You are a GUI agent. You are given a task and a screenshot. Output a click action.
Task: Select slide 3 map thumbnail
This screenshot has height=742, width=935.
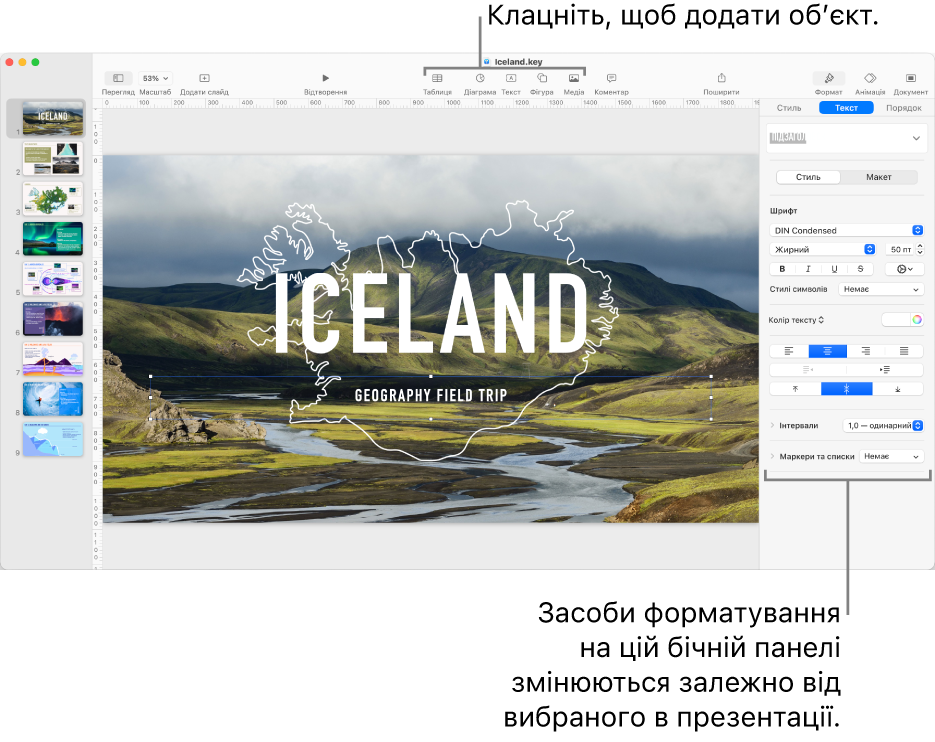pyautogui.click(x=53, y=199)
